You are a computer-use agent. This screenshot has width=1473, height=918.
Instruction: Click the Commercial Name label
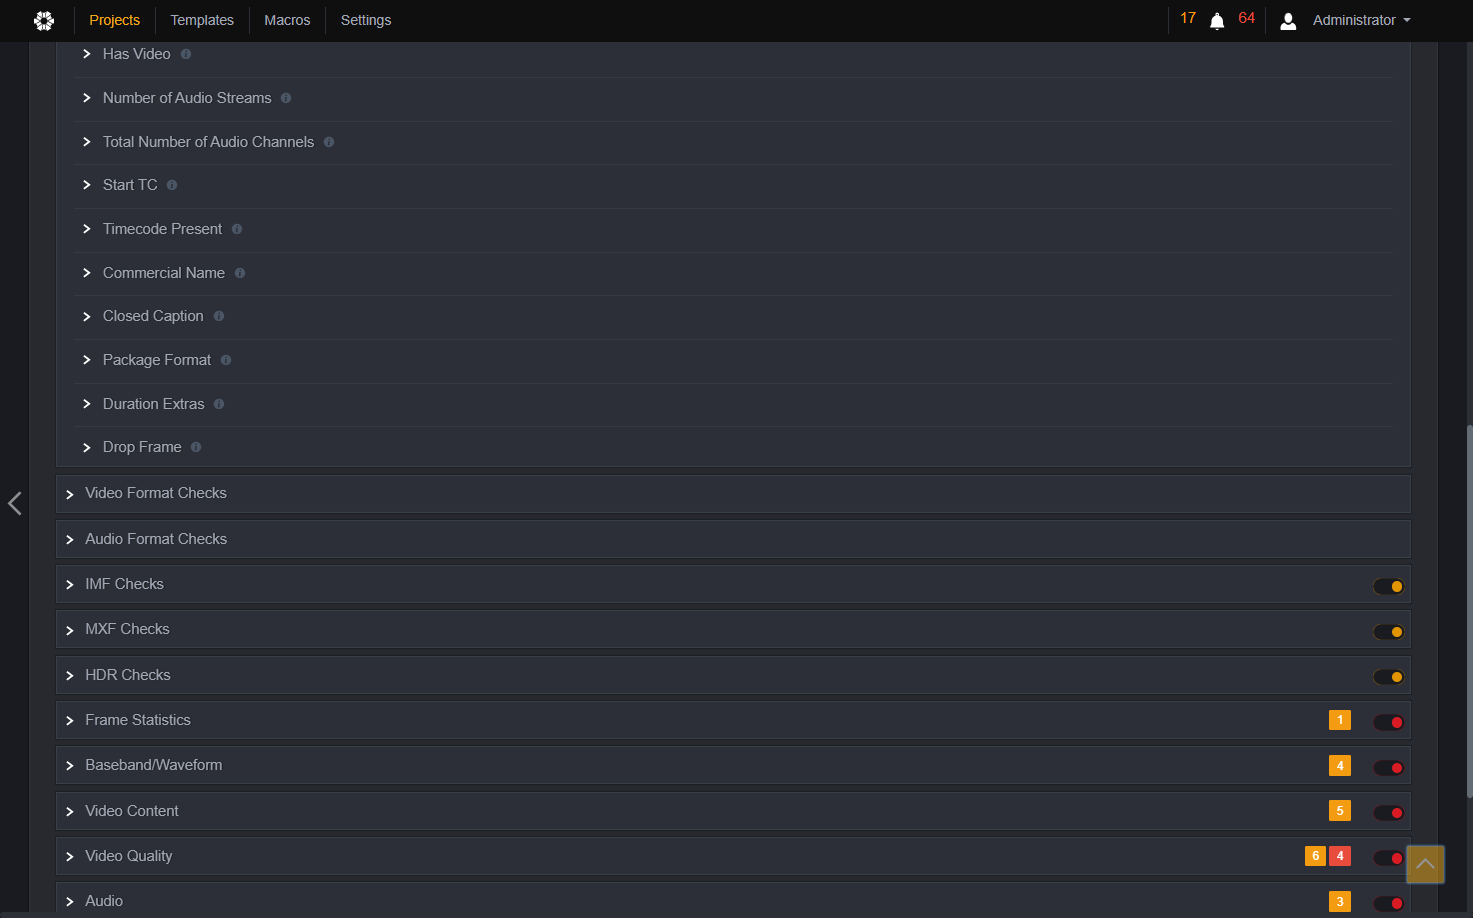(x=164, y=273)
